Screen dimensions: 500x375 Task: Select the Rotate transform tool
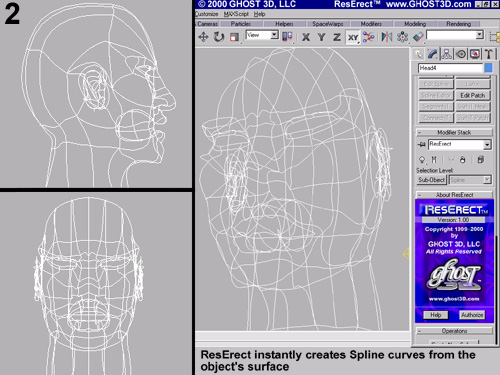click(x=219, y=37)
